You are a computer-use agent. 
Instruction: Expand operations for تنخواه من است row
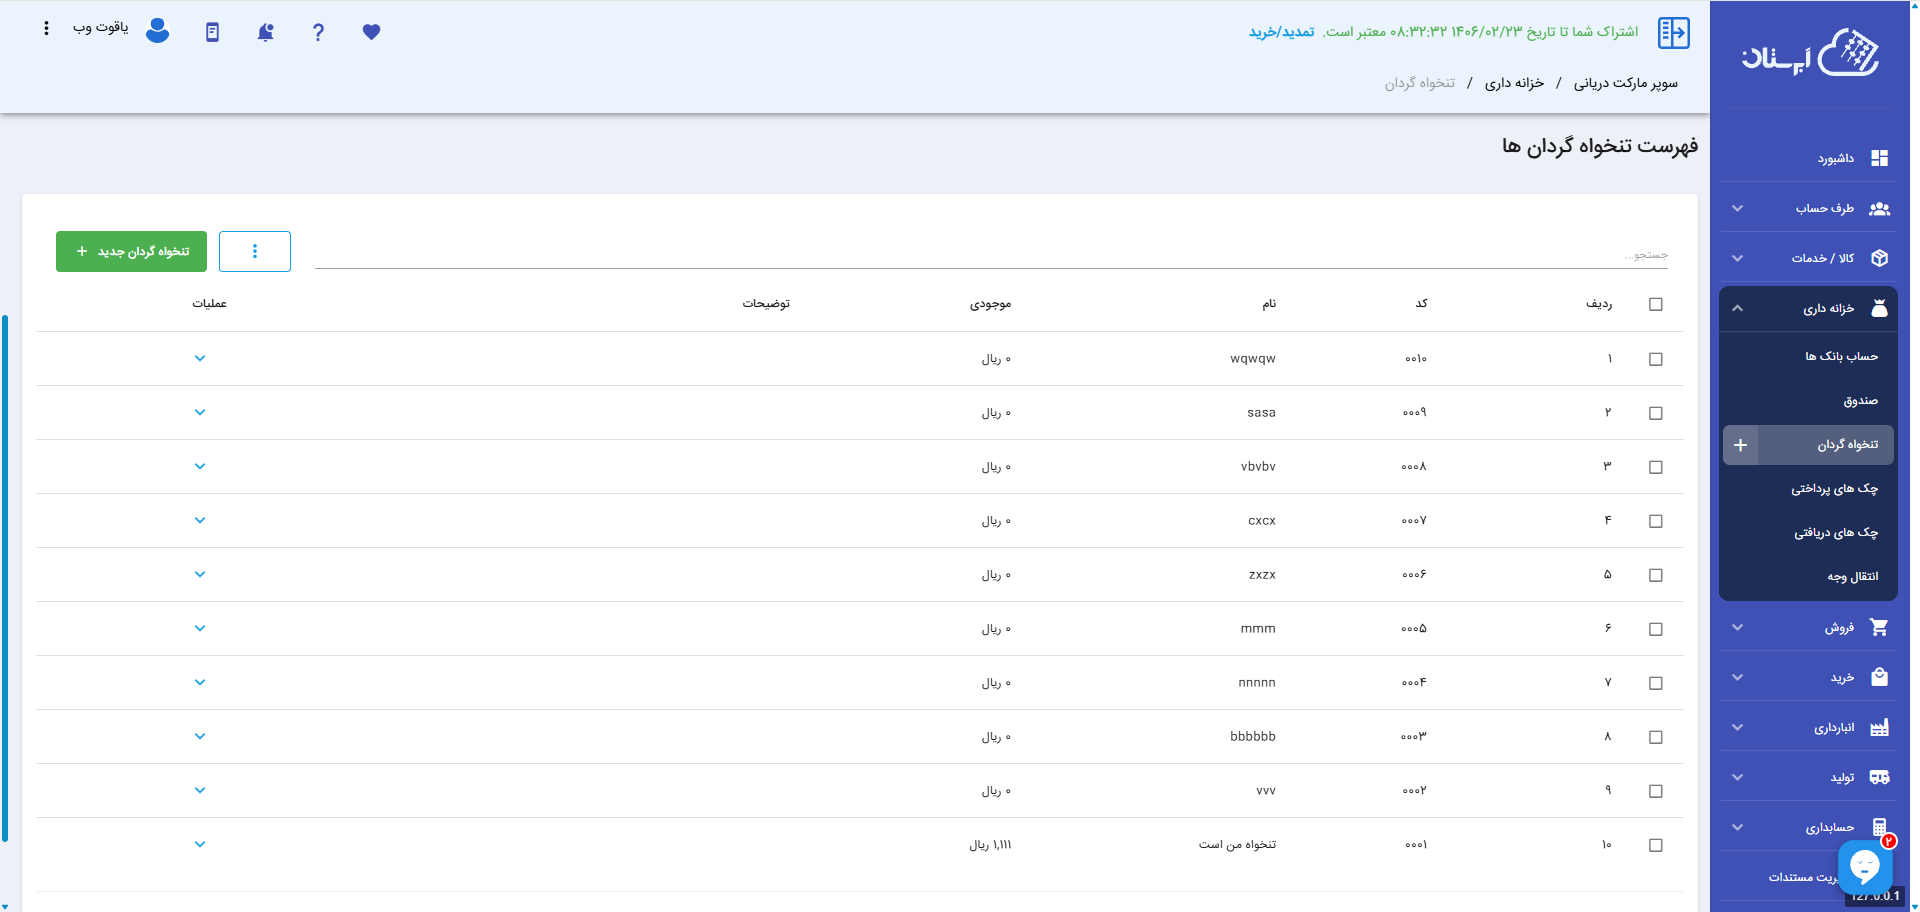click(x=200, y=844)
